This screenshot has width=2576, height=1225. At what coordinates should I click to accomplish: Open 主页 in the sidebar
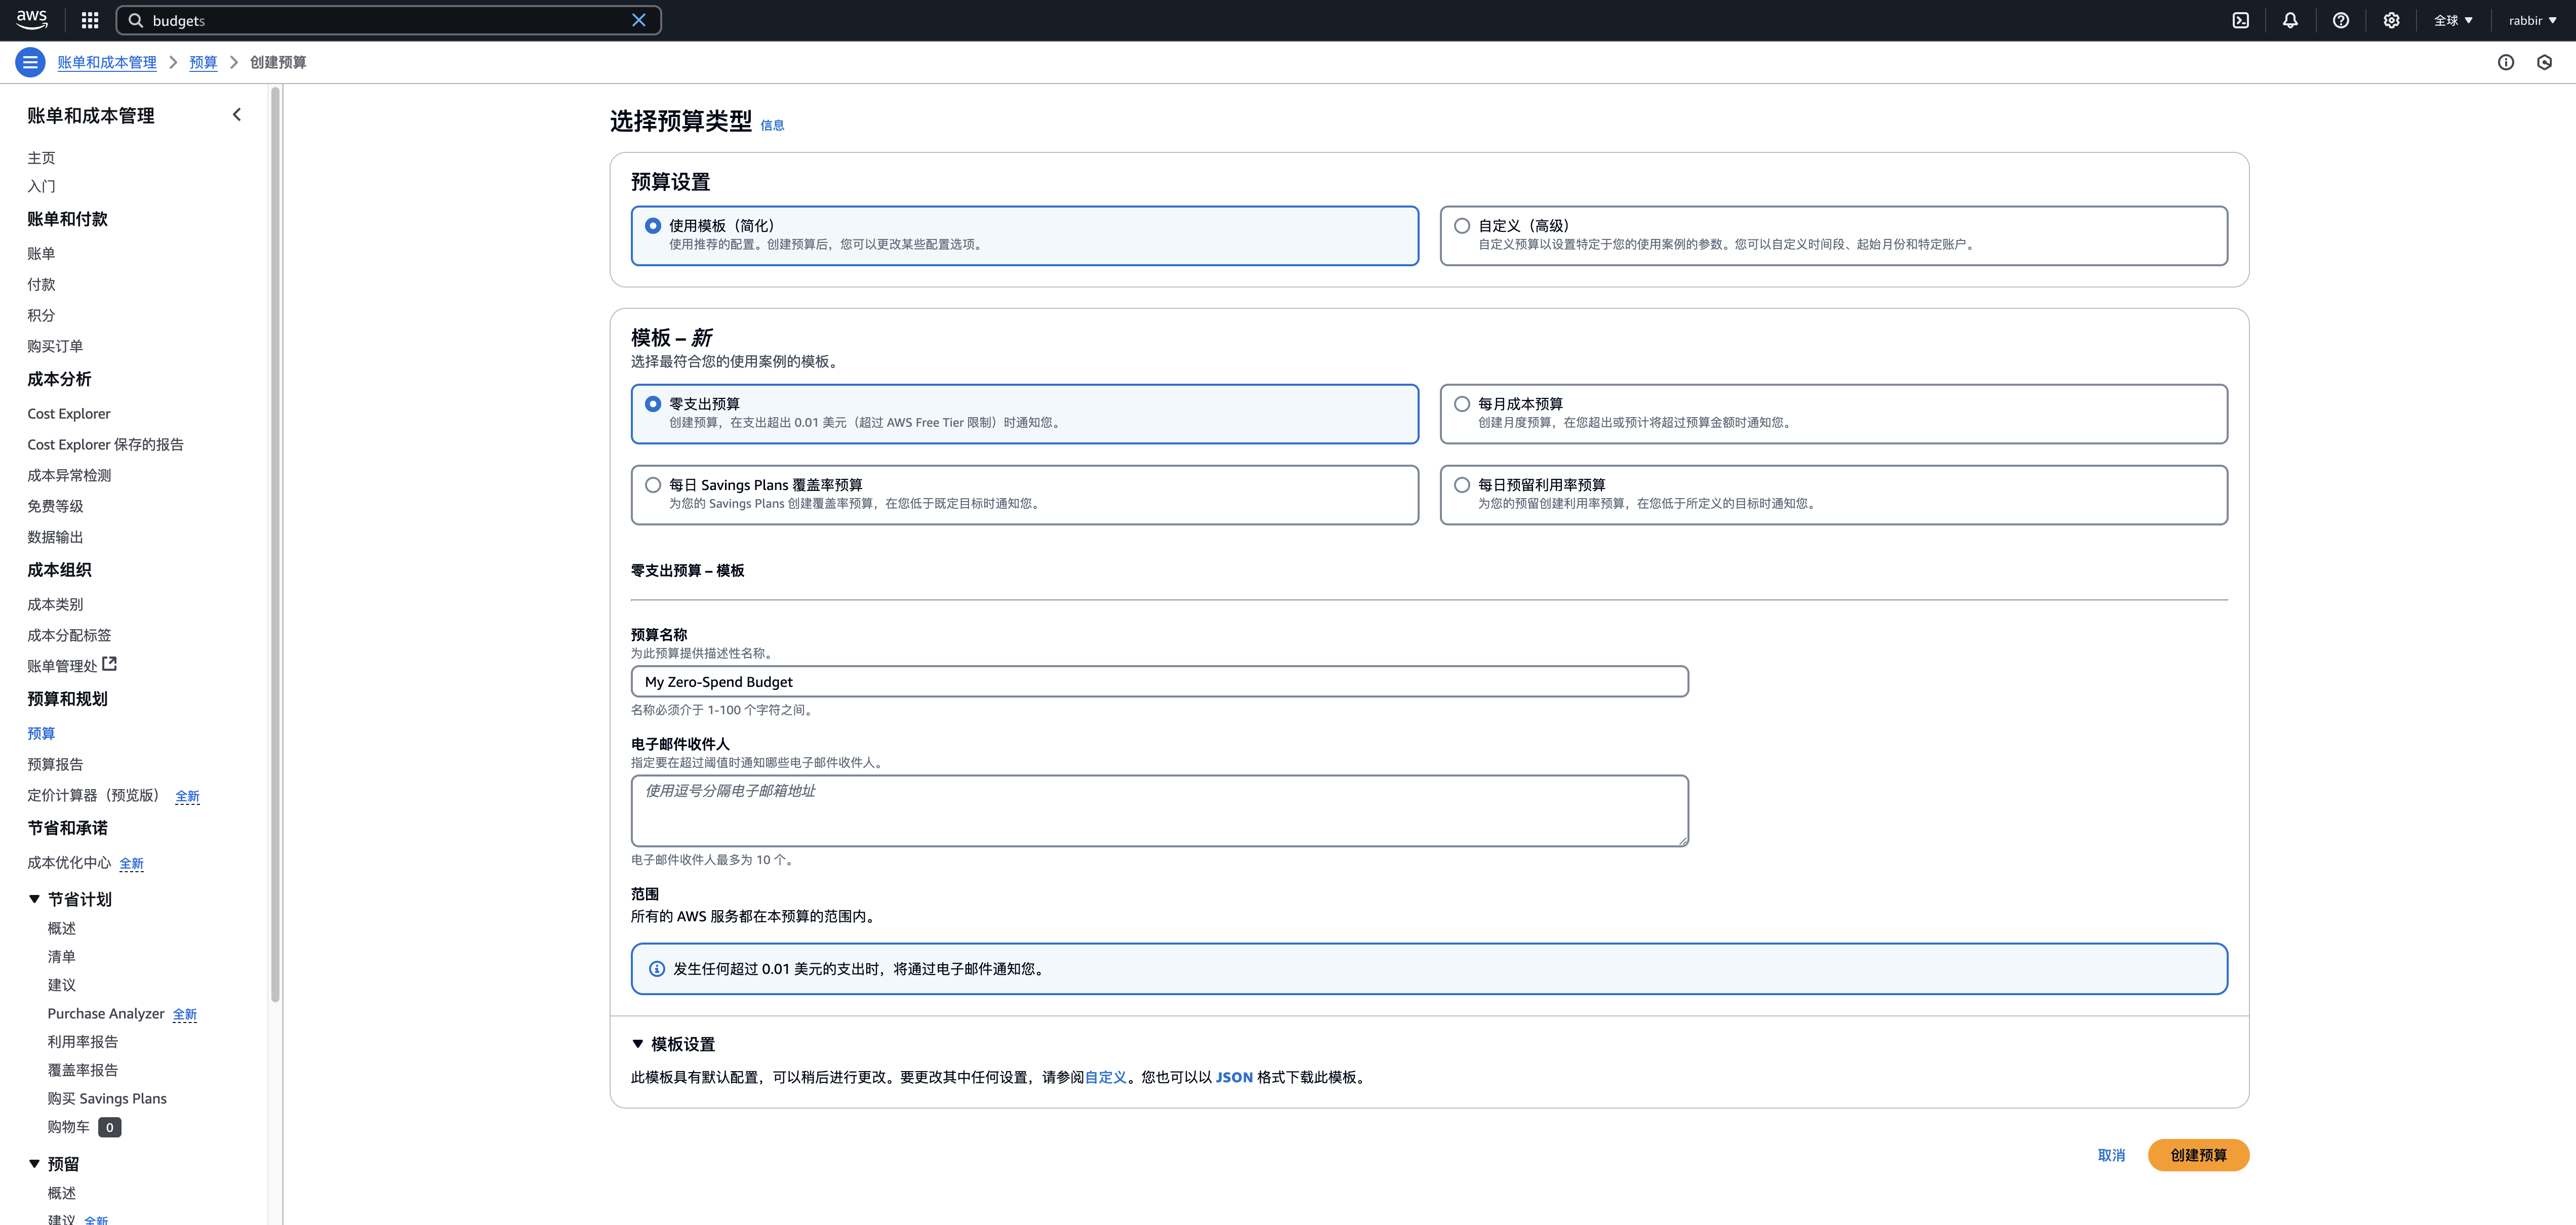point(41,158)
